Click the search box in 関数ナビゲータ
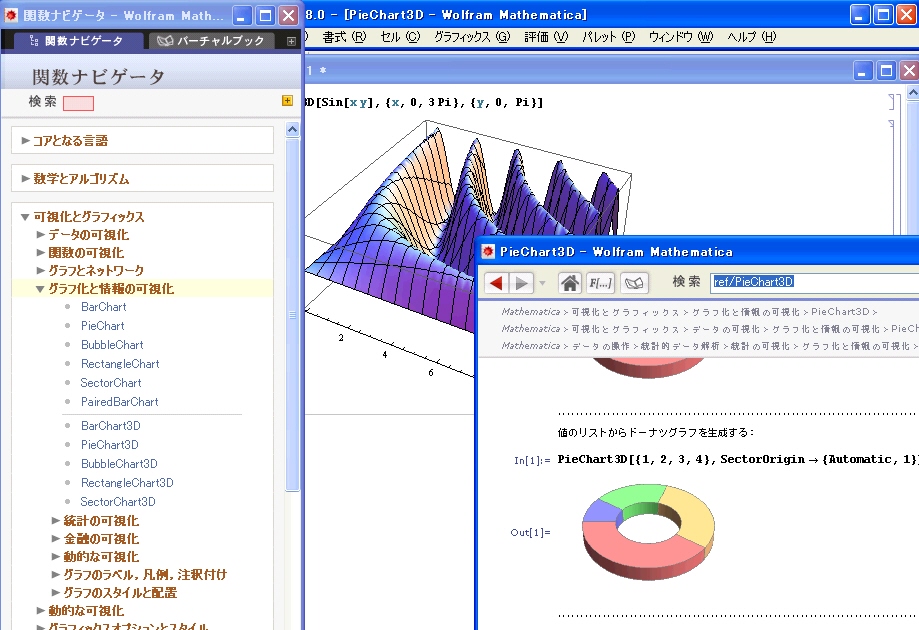Viewport: 919px width, 630px height. 79,103
